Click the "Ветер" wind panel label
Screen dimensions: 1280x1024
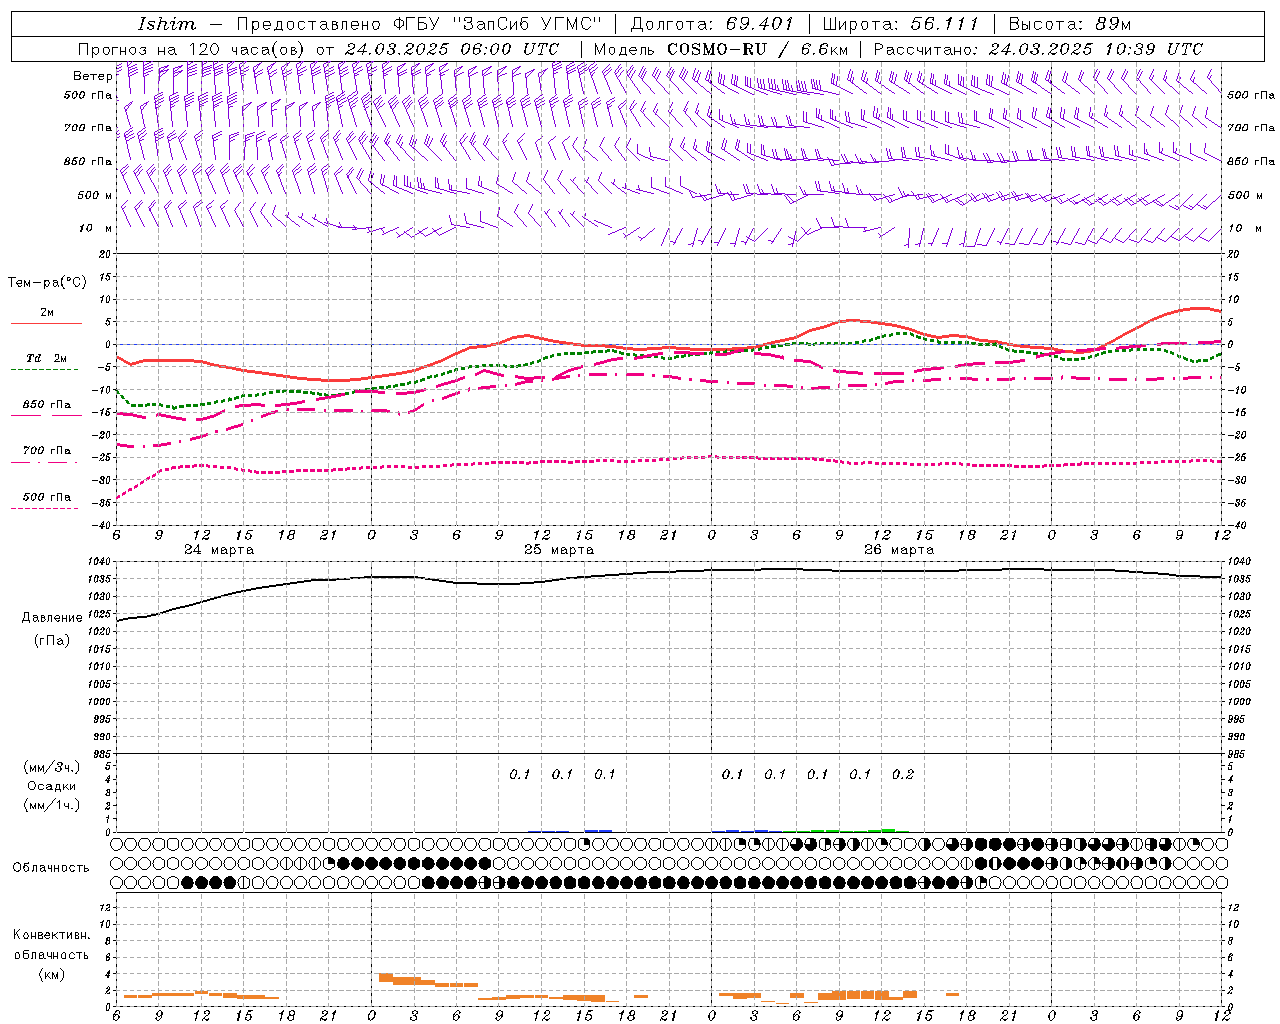pyautogui.click(x=92, y=76)
